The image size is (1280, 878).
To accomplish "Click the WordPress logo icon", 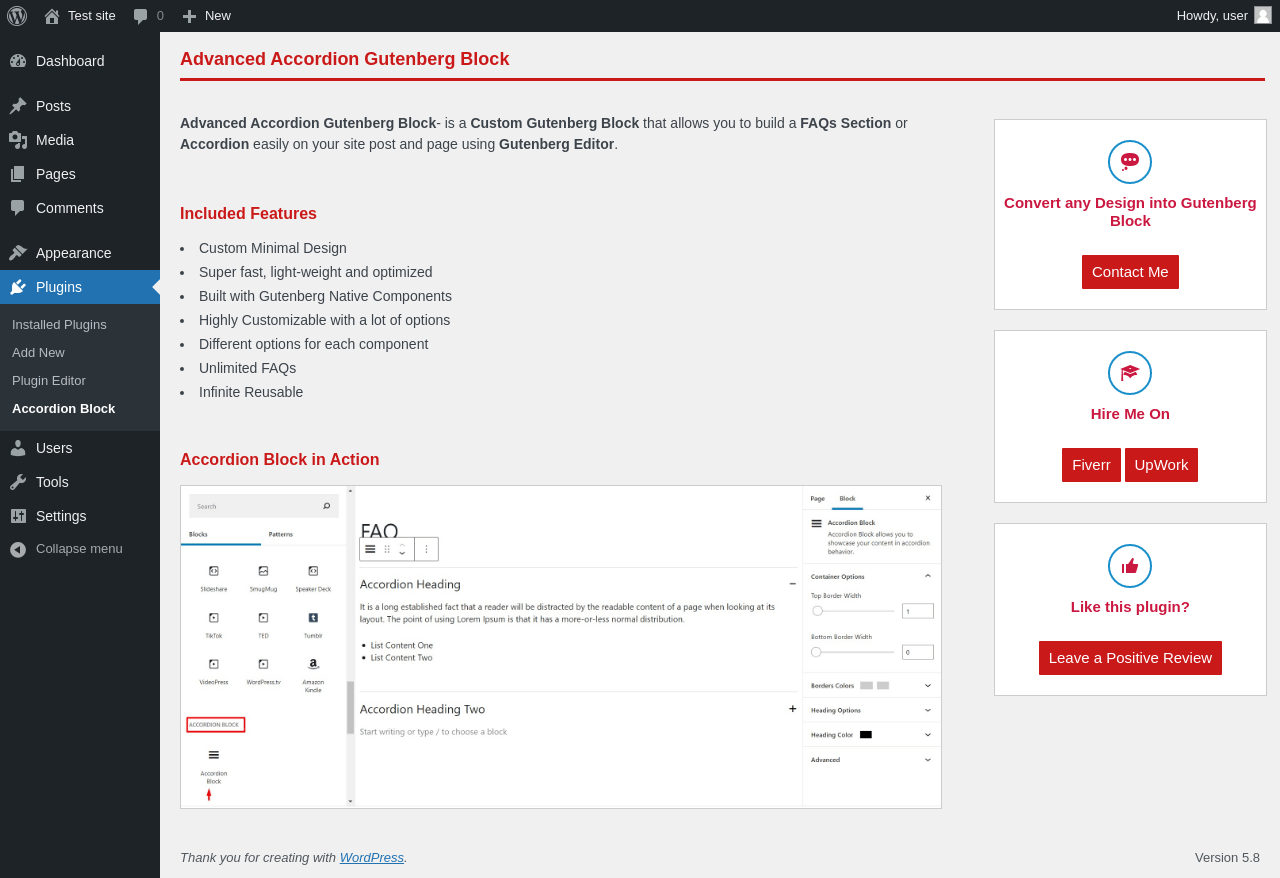I will click(17, 16).
